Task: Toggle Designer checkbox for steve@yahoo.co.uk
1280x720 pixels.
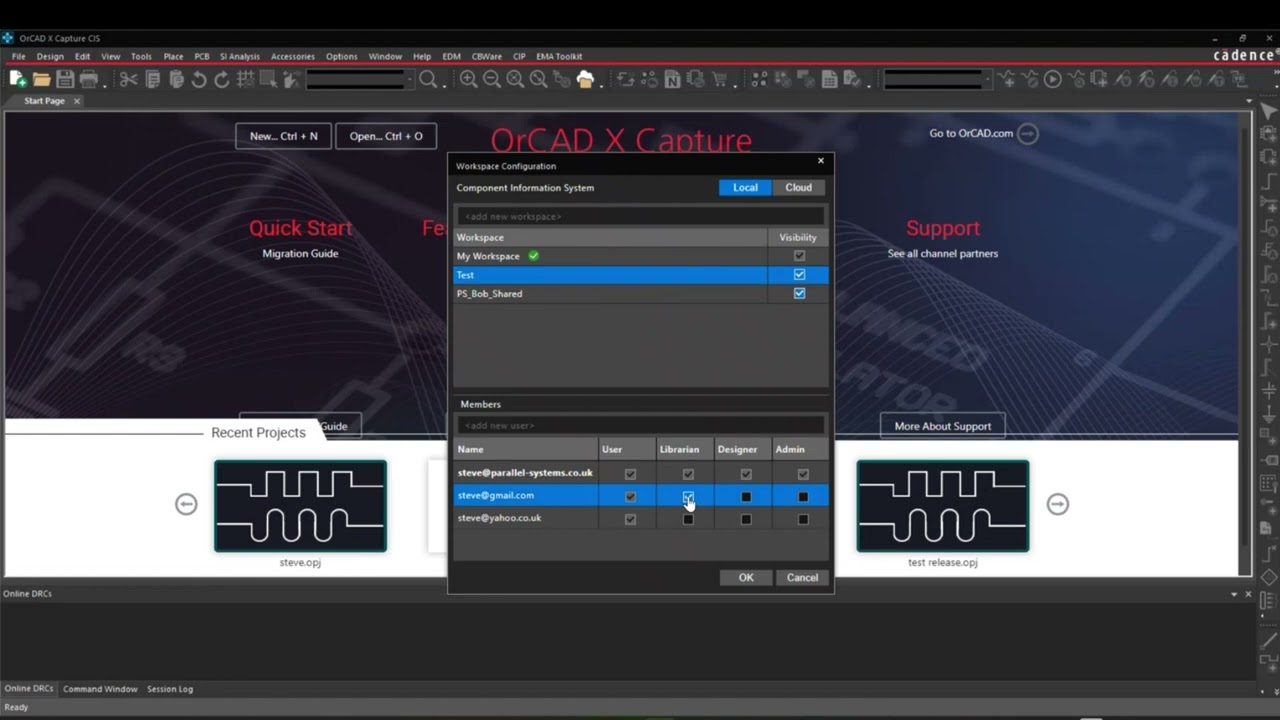Action: (x=746, y=519)
